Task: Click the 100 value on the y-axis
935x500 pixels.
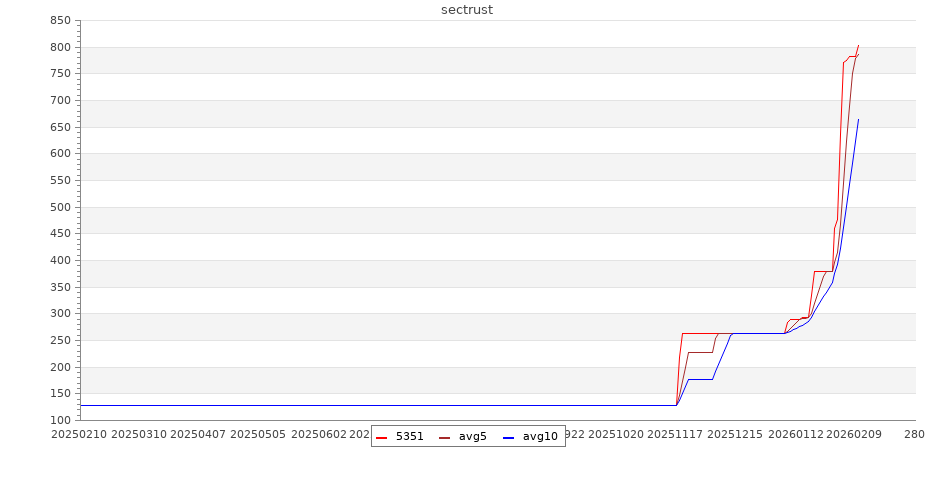Action: click(59, 420)
